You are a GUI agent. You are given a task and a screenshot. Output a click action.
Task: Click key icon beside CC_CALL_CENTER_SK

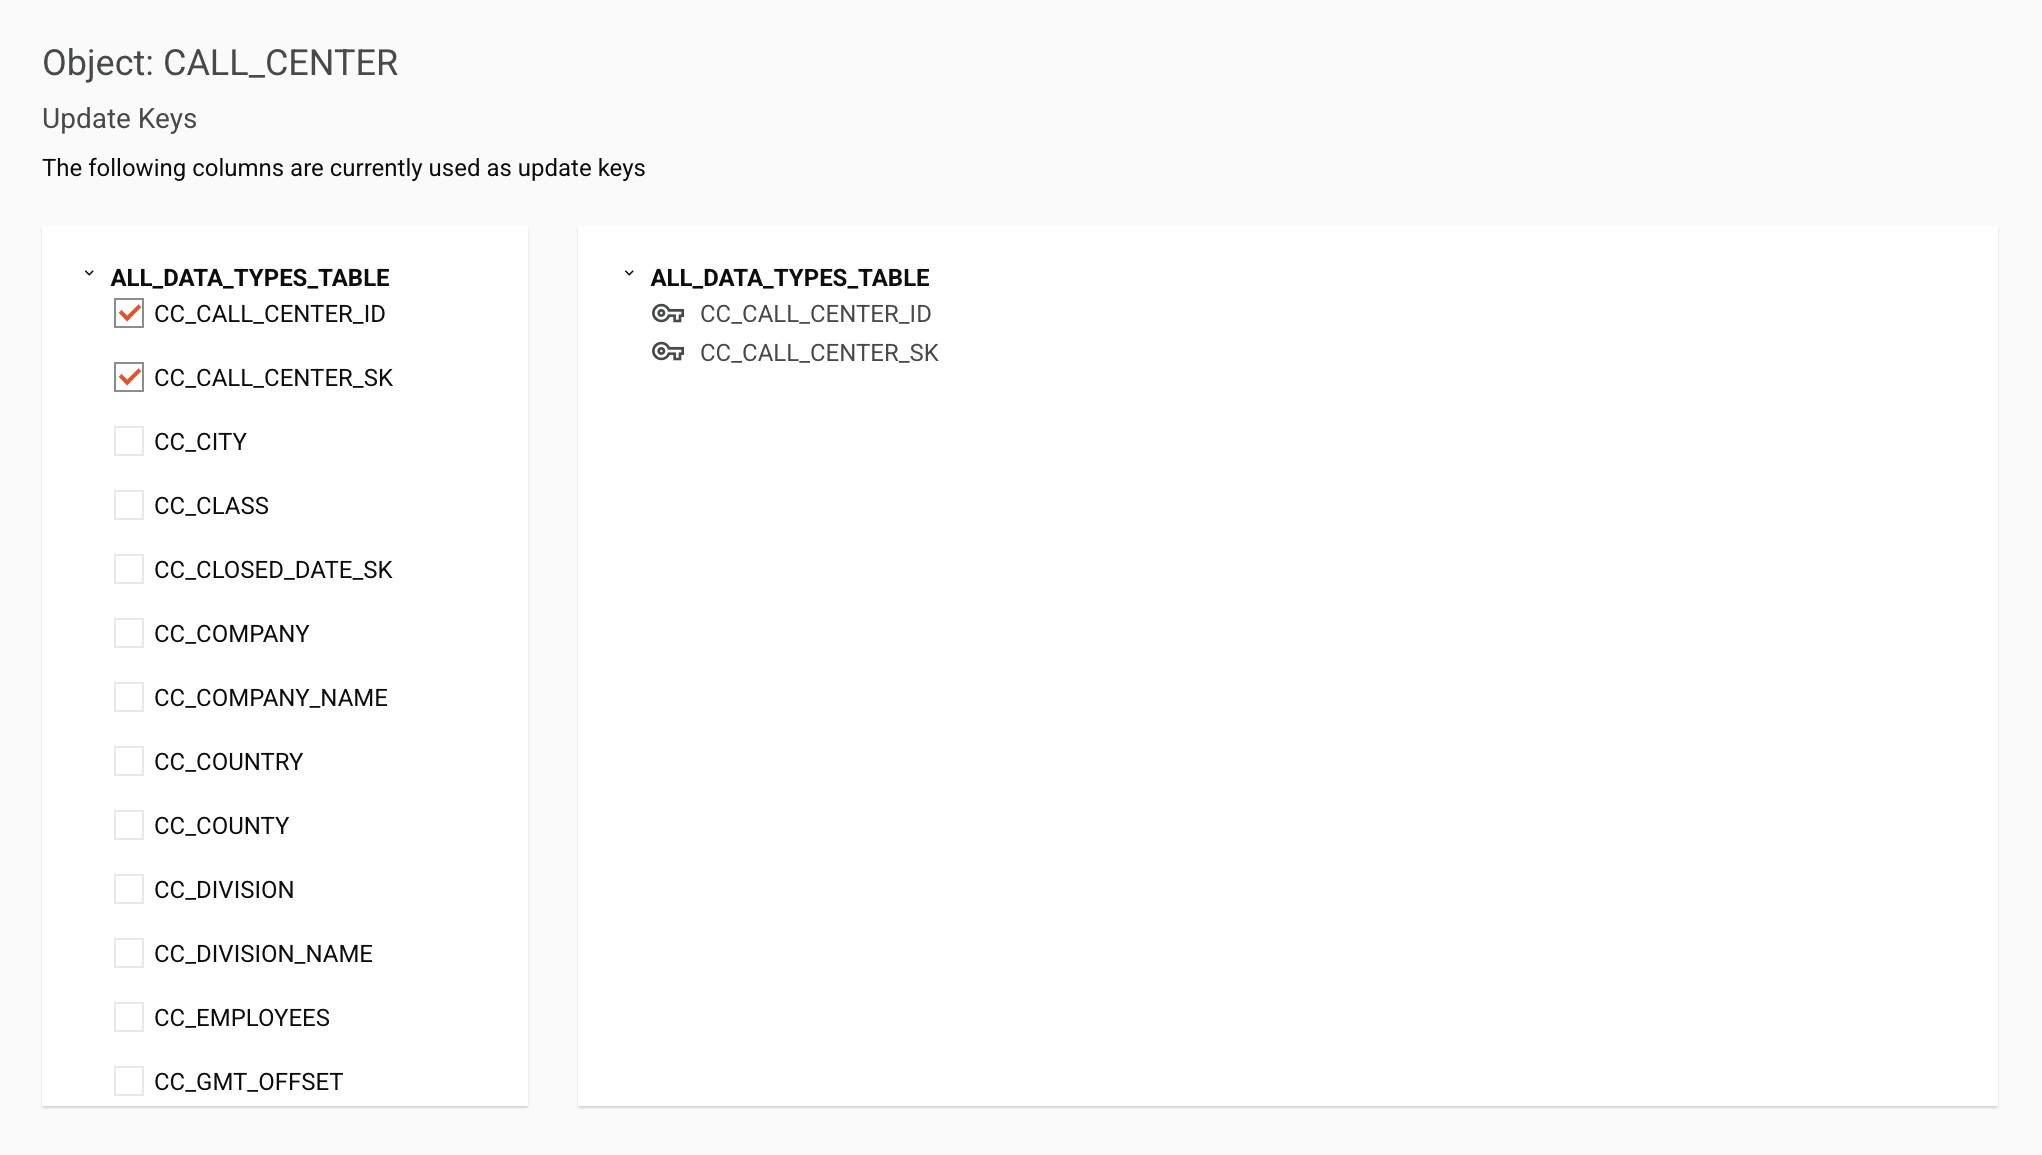667,352
